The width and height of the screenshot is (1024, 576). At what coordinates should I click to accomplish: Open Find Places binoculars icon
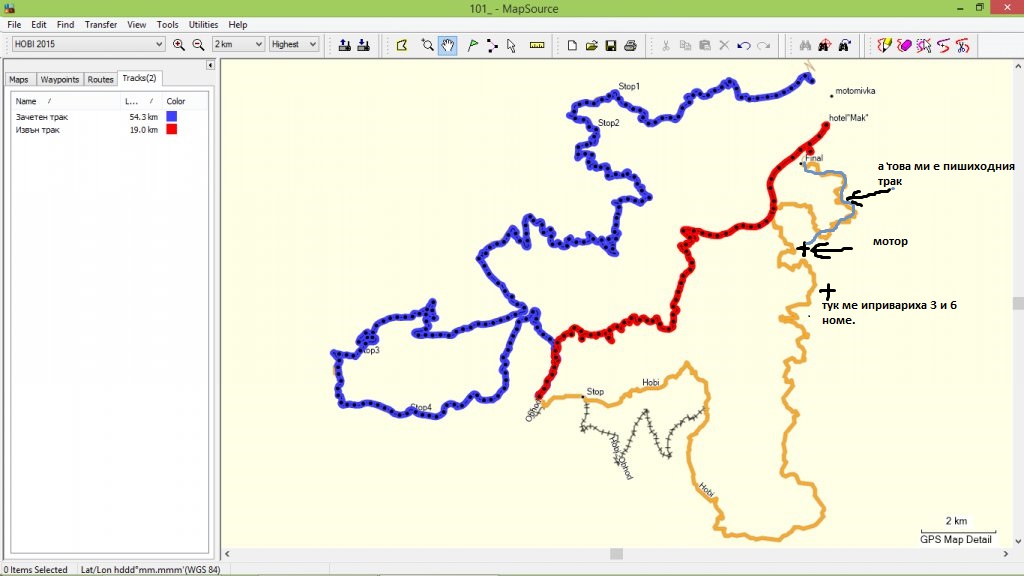(x=805, y=45)
